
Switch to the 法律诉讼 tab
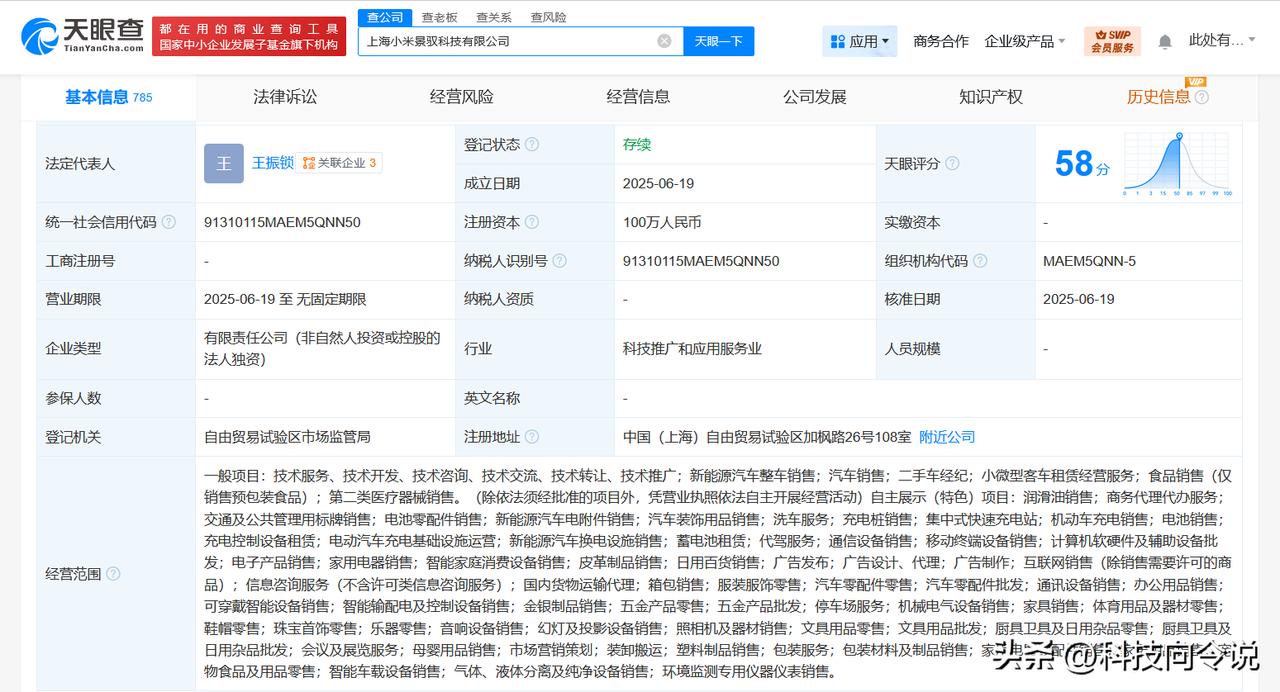coord(285,97)
